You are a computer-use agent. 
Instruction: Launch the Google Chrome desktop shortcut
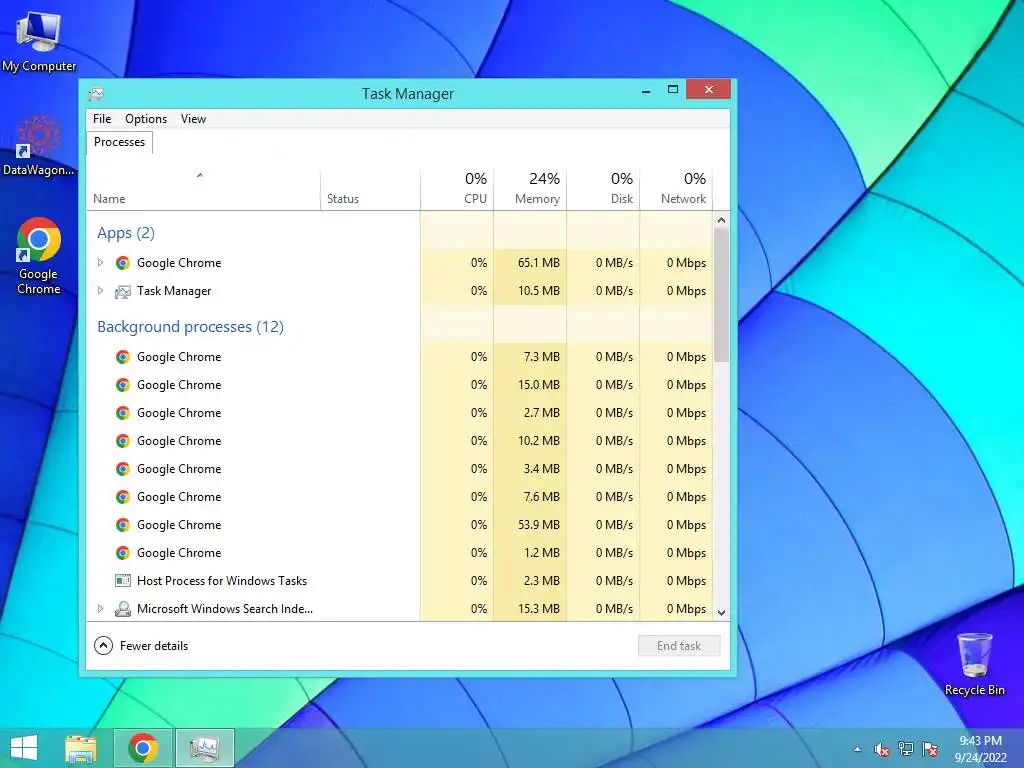(x=39, y=255)
